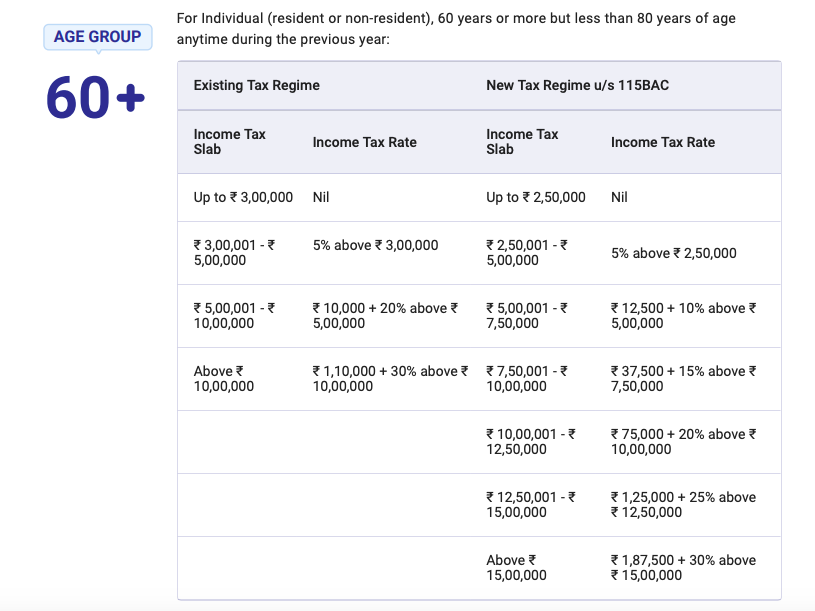The image size is (815, 611).
Task: Click the ₹ 1,25,000 + 25% rate cell
Action: pos(683,504)
